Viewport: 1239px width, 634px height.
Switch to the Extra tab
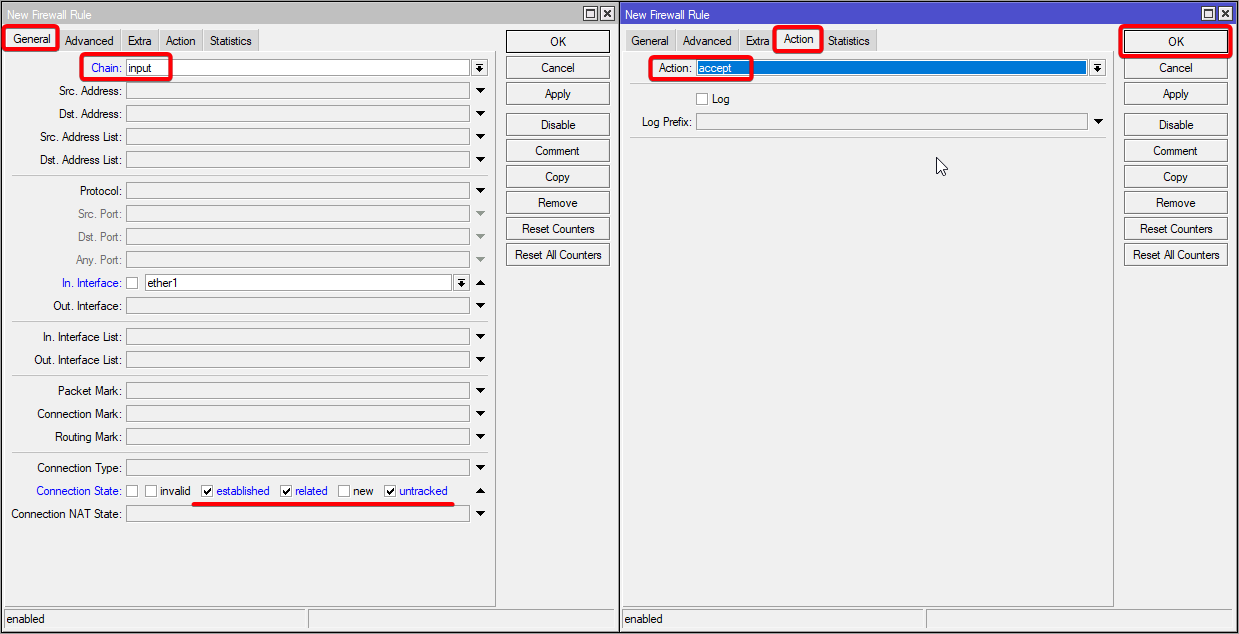139,40
